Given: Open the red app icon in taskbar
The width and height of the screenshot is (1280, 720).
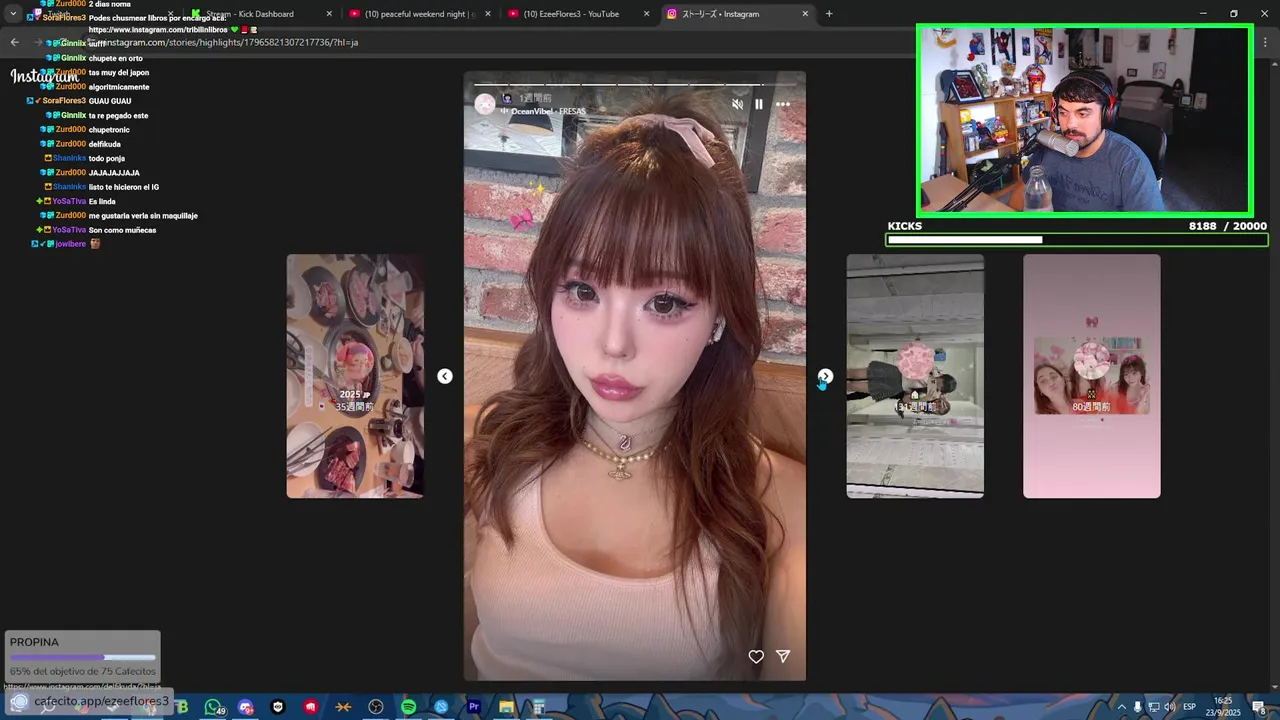Looking at the screenshot, I should [311, 707].
